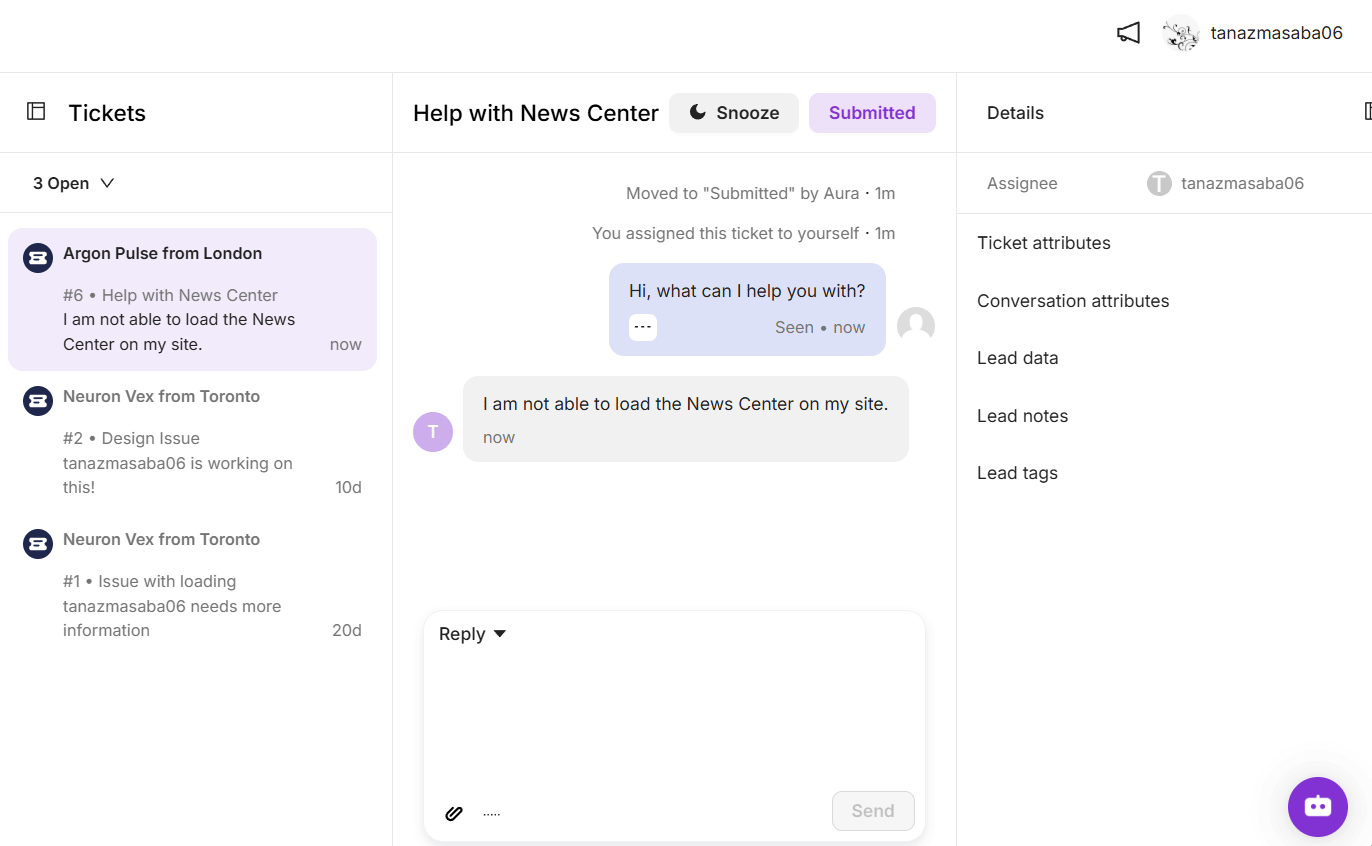Change the Submitted ticket status
1372x846 pixels.
[x=872, y=113]
